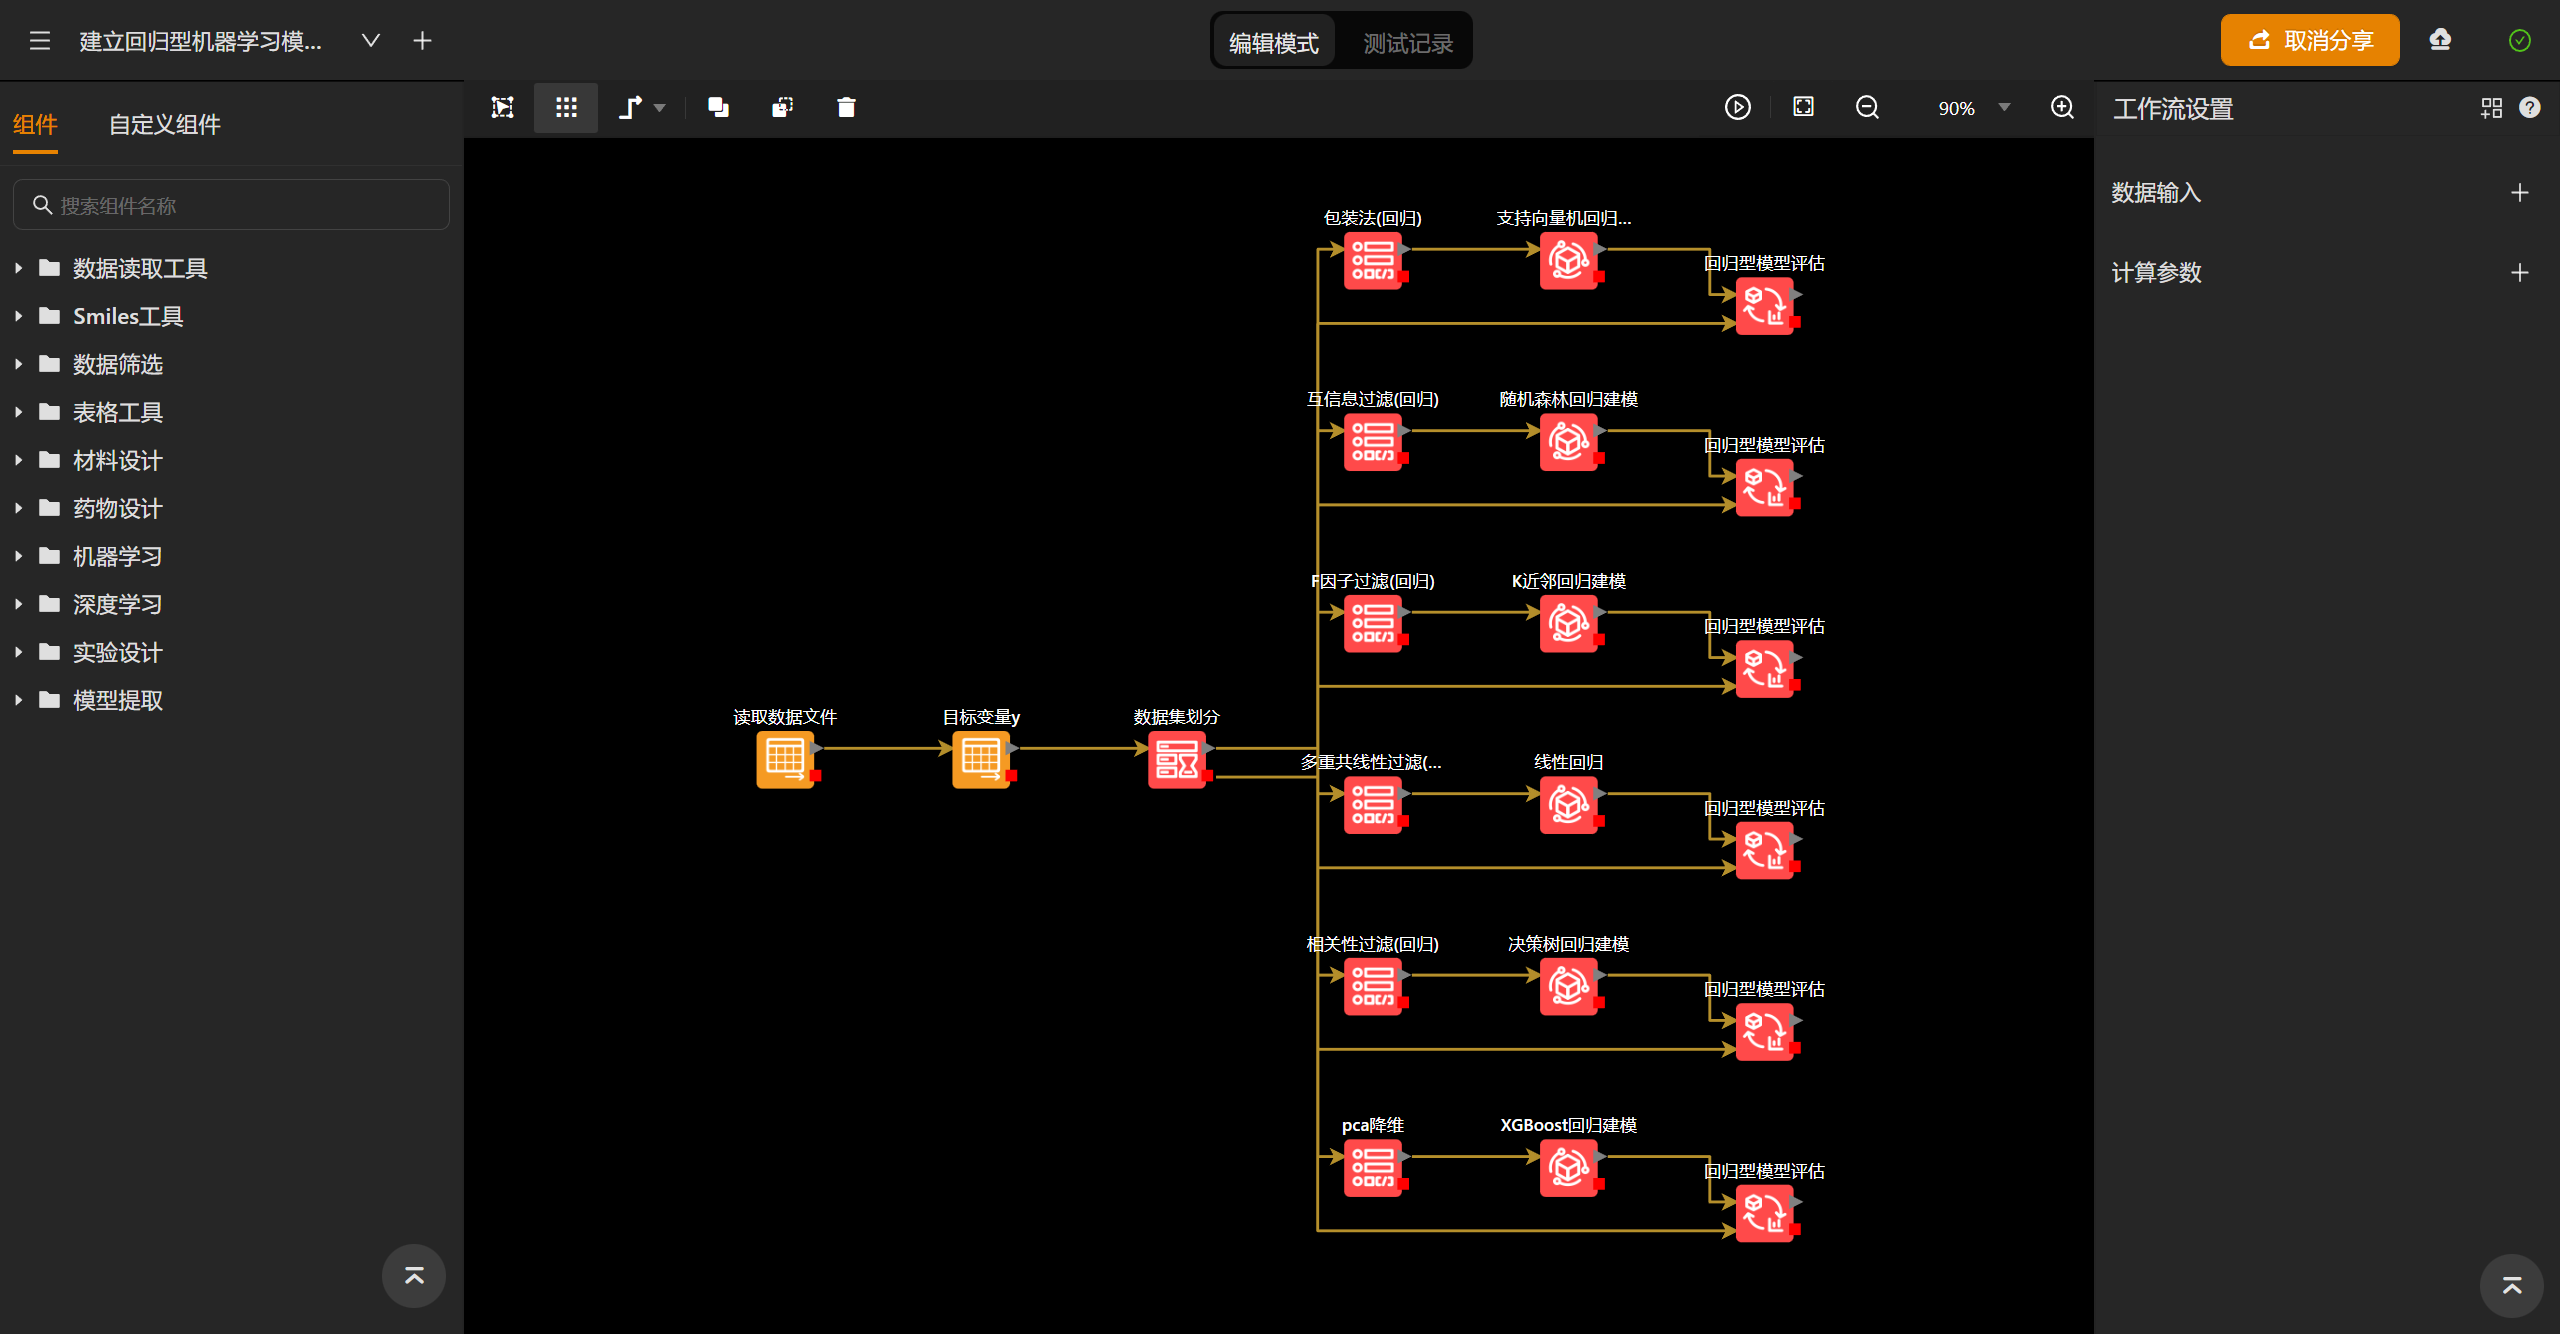Open the 90% zoom level dropdown
This screenshot has width=2560, height=1334.
[1973, 108]
